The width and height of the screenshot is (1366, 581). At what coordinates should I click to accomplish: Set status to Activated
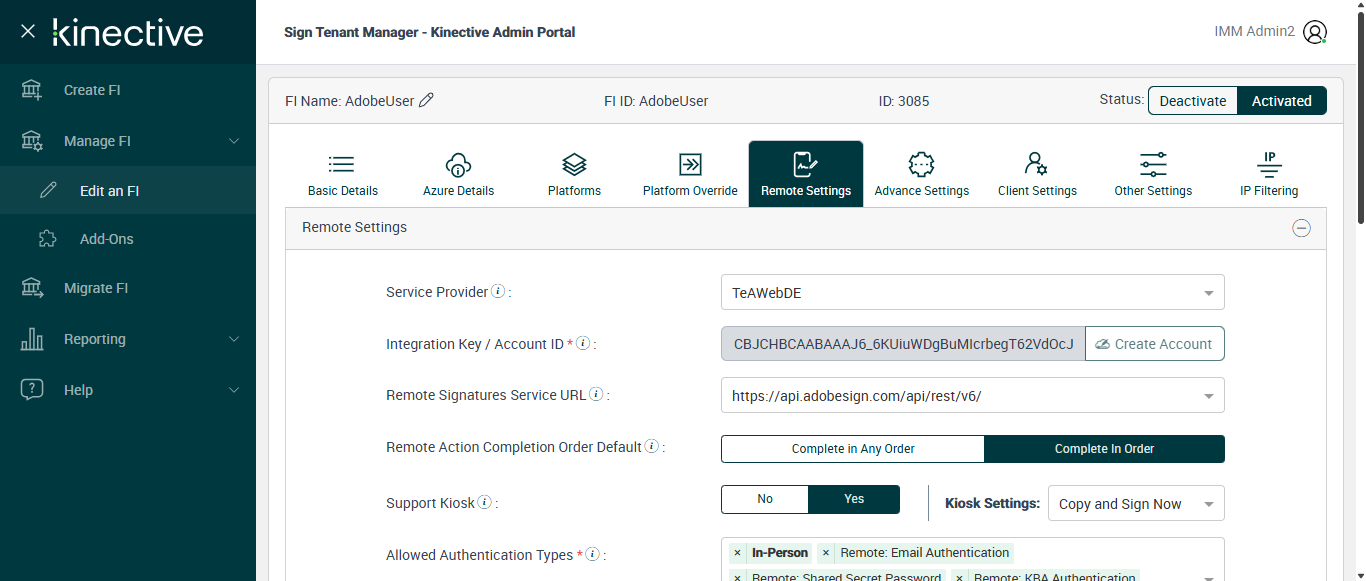pos(1282,101)
